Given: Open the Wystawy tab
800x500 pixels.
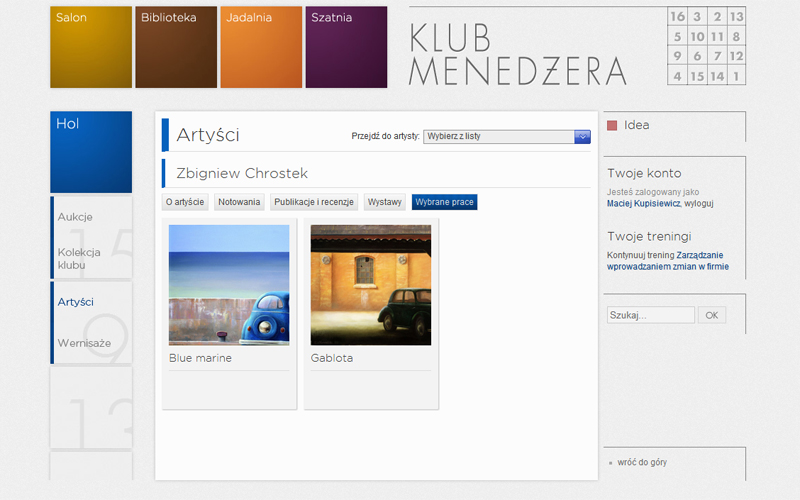Looking at the screenshot, I should [x=385, y=202].
